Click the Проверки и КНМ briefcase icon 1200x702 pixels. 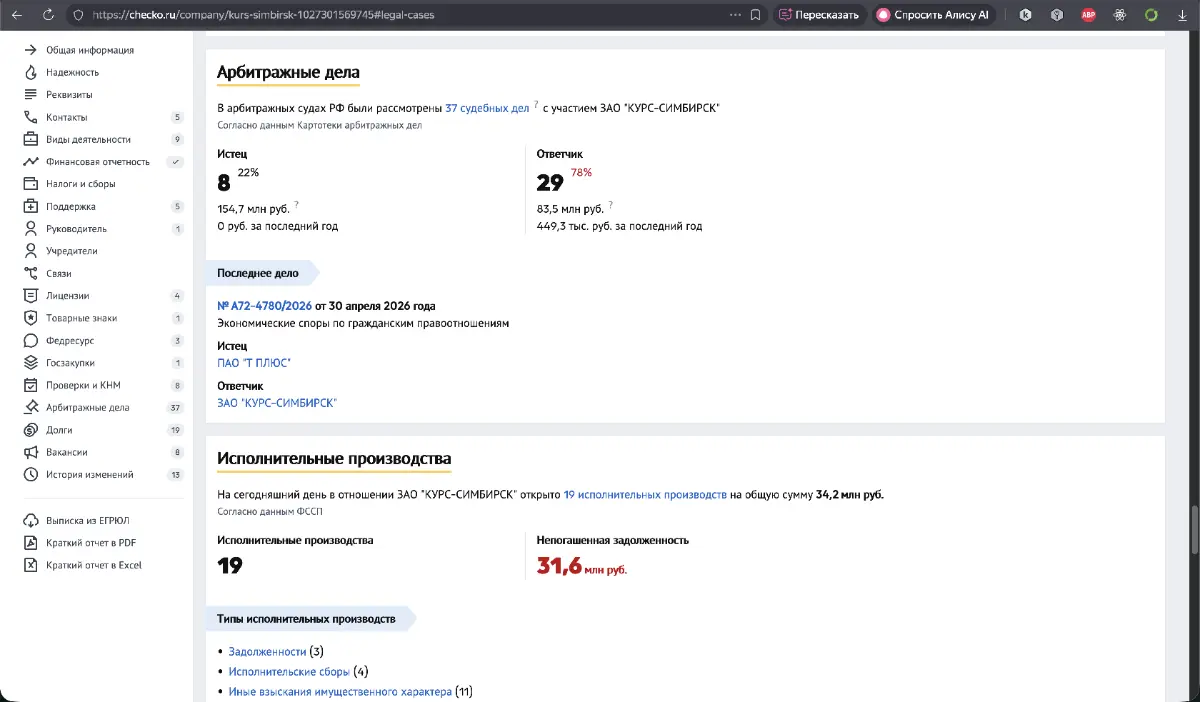tap(29, 385)
